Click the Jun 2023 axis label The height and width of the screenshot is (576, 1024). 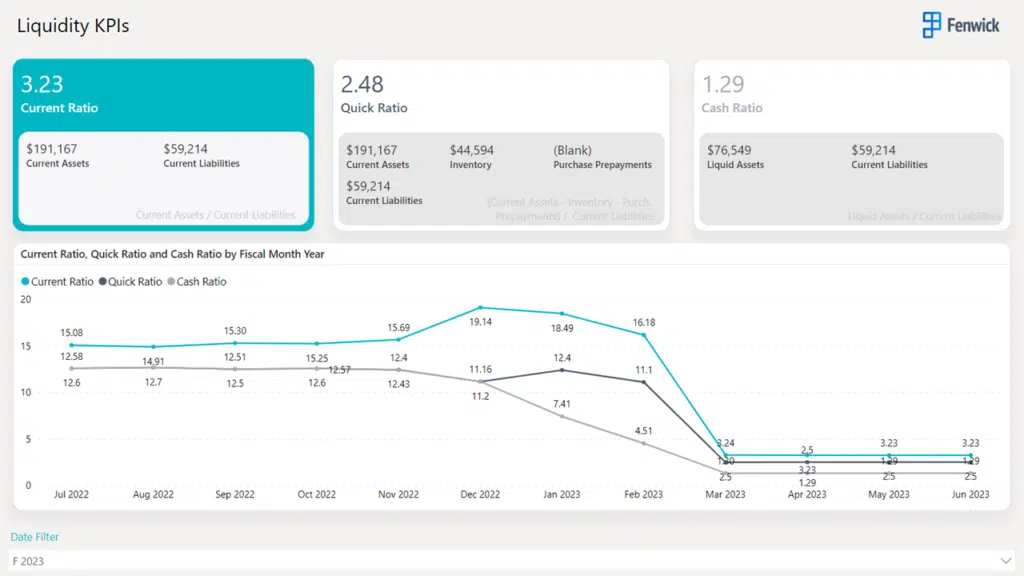pyautogui.click(x=970, y=494)
